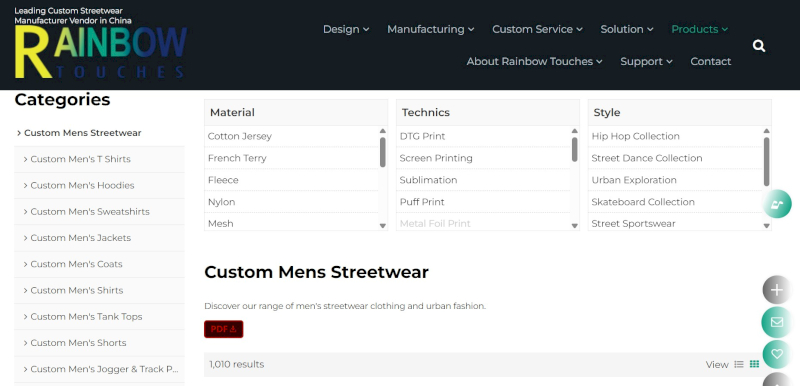The image size is (800, 386).
Task: Click the green floating chat icon
Action: pyautogui.click(x=777, y=204)
